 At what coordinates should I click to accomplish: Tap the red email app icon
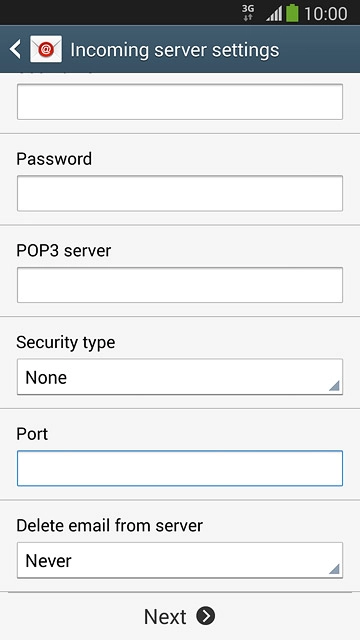click(x=46, y=49)
